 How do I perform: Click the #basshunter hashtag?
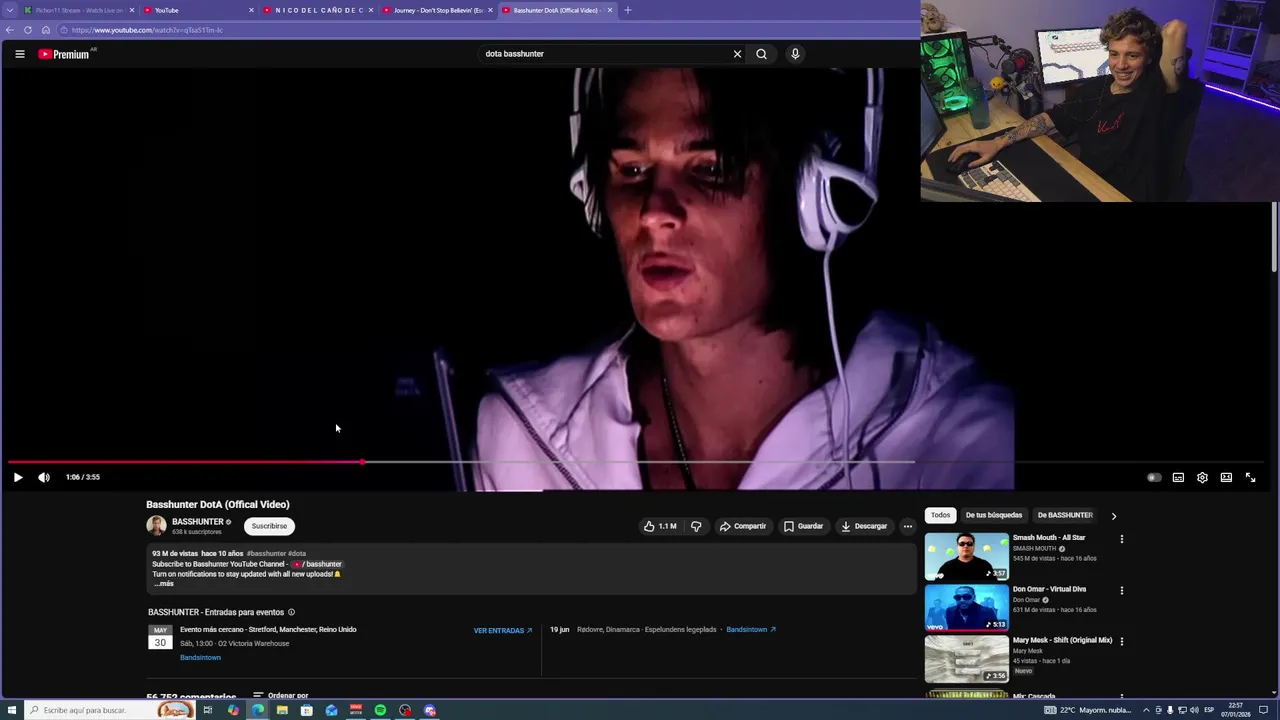(x=266, y=553)
